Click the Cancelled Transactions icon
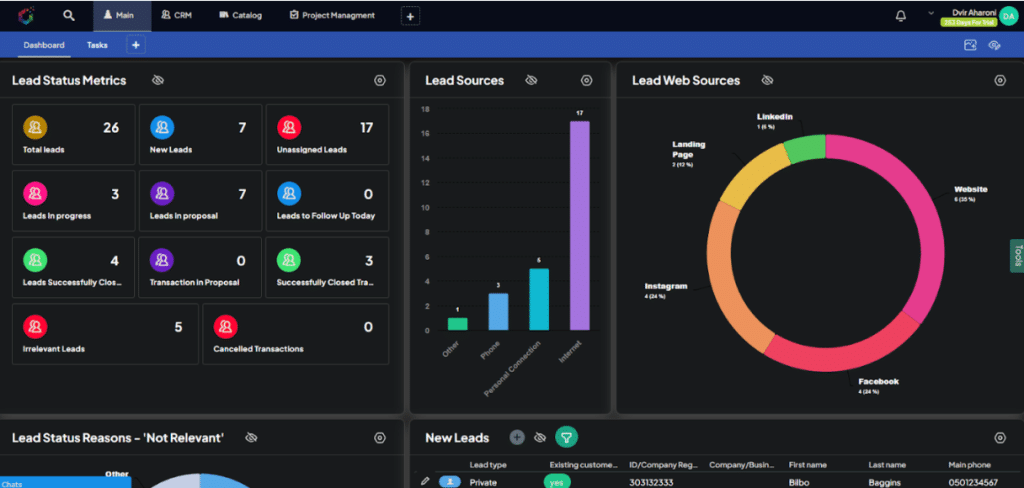 (x=225, y=326)
